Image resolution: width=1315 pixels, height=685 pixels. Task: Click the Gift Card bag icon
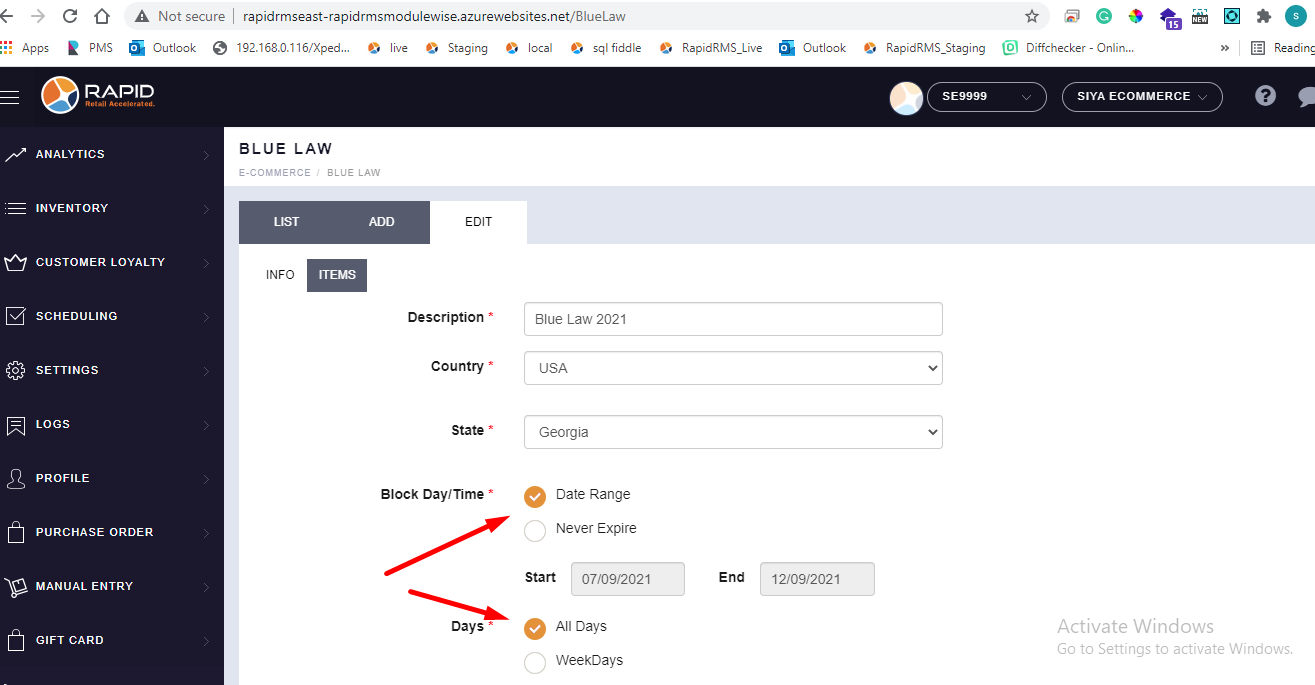tap(15, 641)
